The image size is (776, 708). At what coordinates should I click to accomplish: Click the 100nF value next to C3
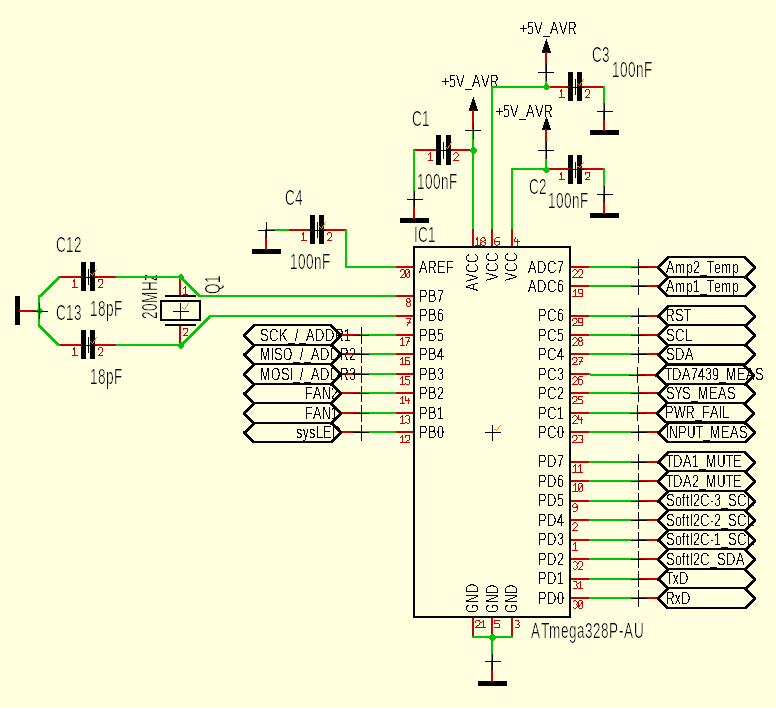[x=632, y=70]
